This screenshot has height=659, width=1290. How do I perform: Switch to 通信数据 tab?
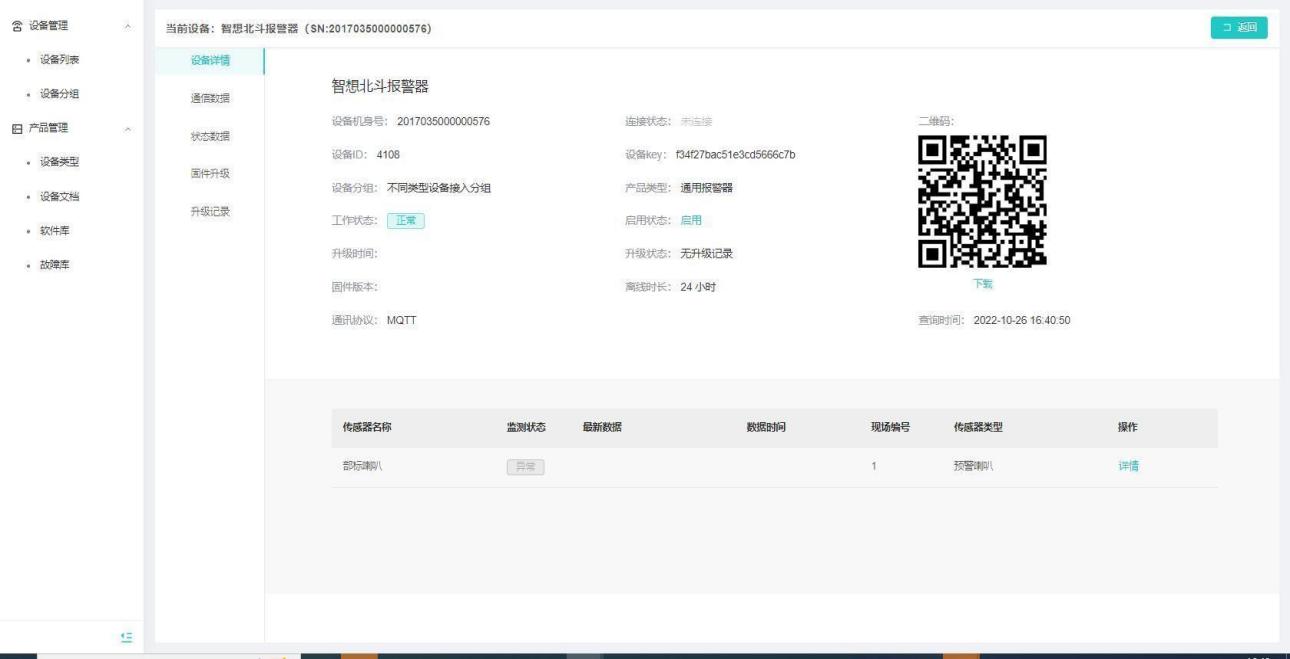tap(210, 98)
